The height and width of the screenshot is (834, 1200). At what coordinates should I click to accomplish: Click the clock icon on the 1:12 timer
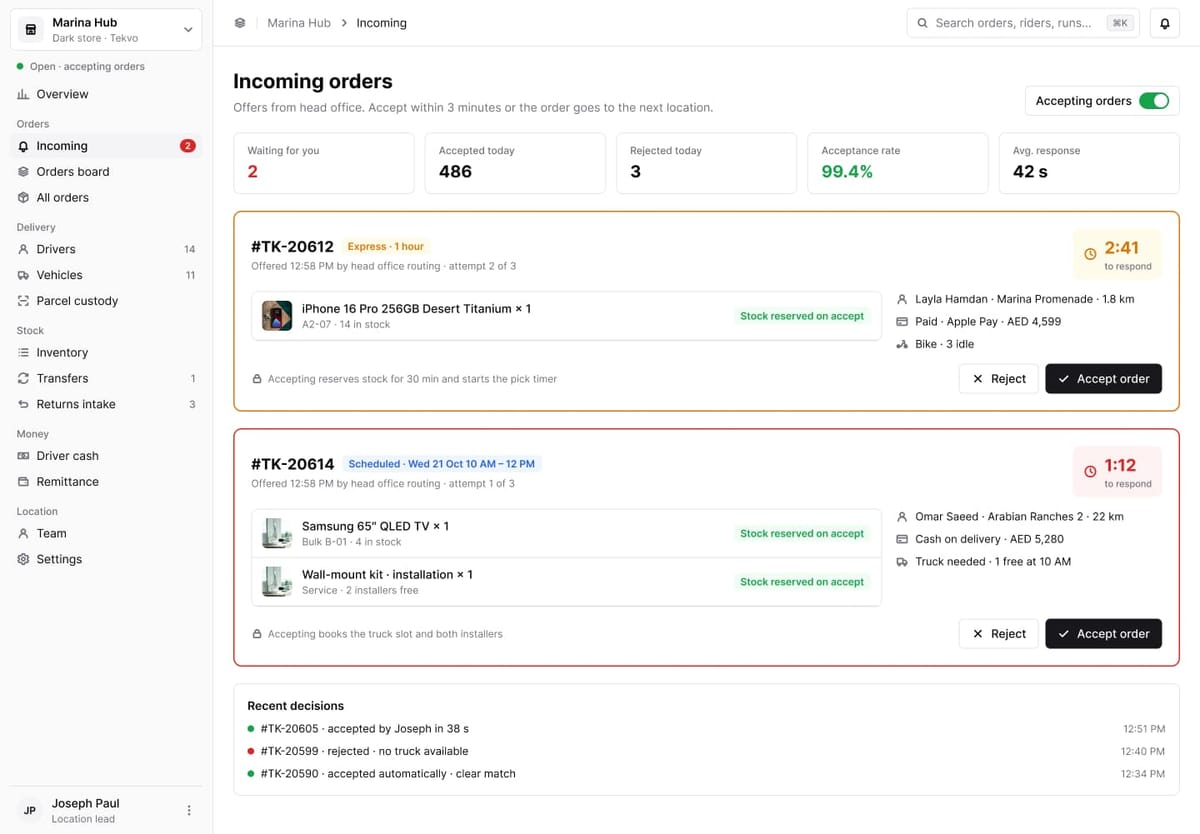point(1090,471)
